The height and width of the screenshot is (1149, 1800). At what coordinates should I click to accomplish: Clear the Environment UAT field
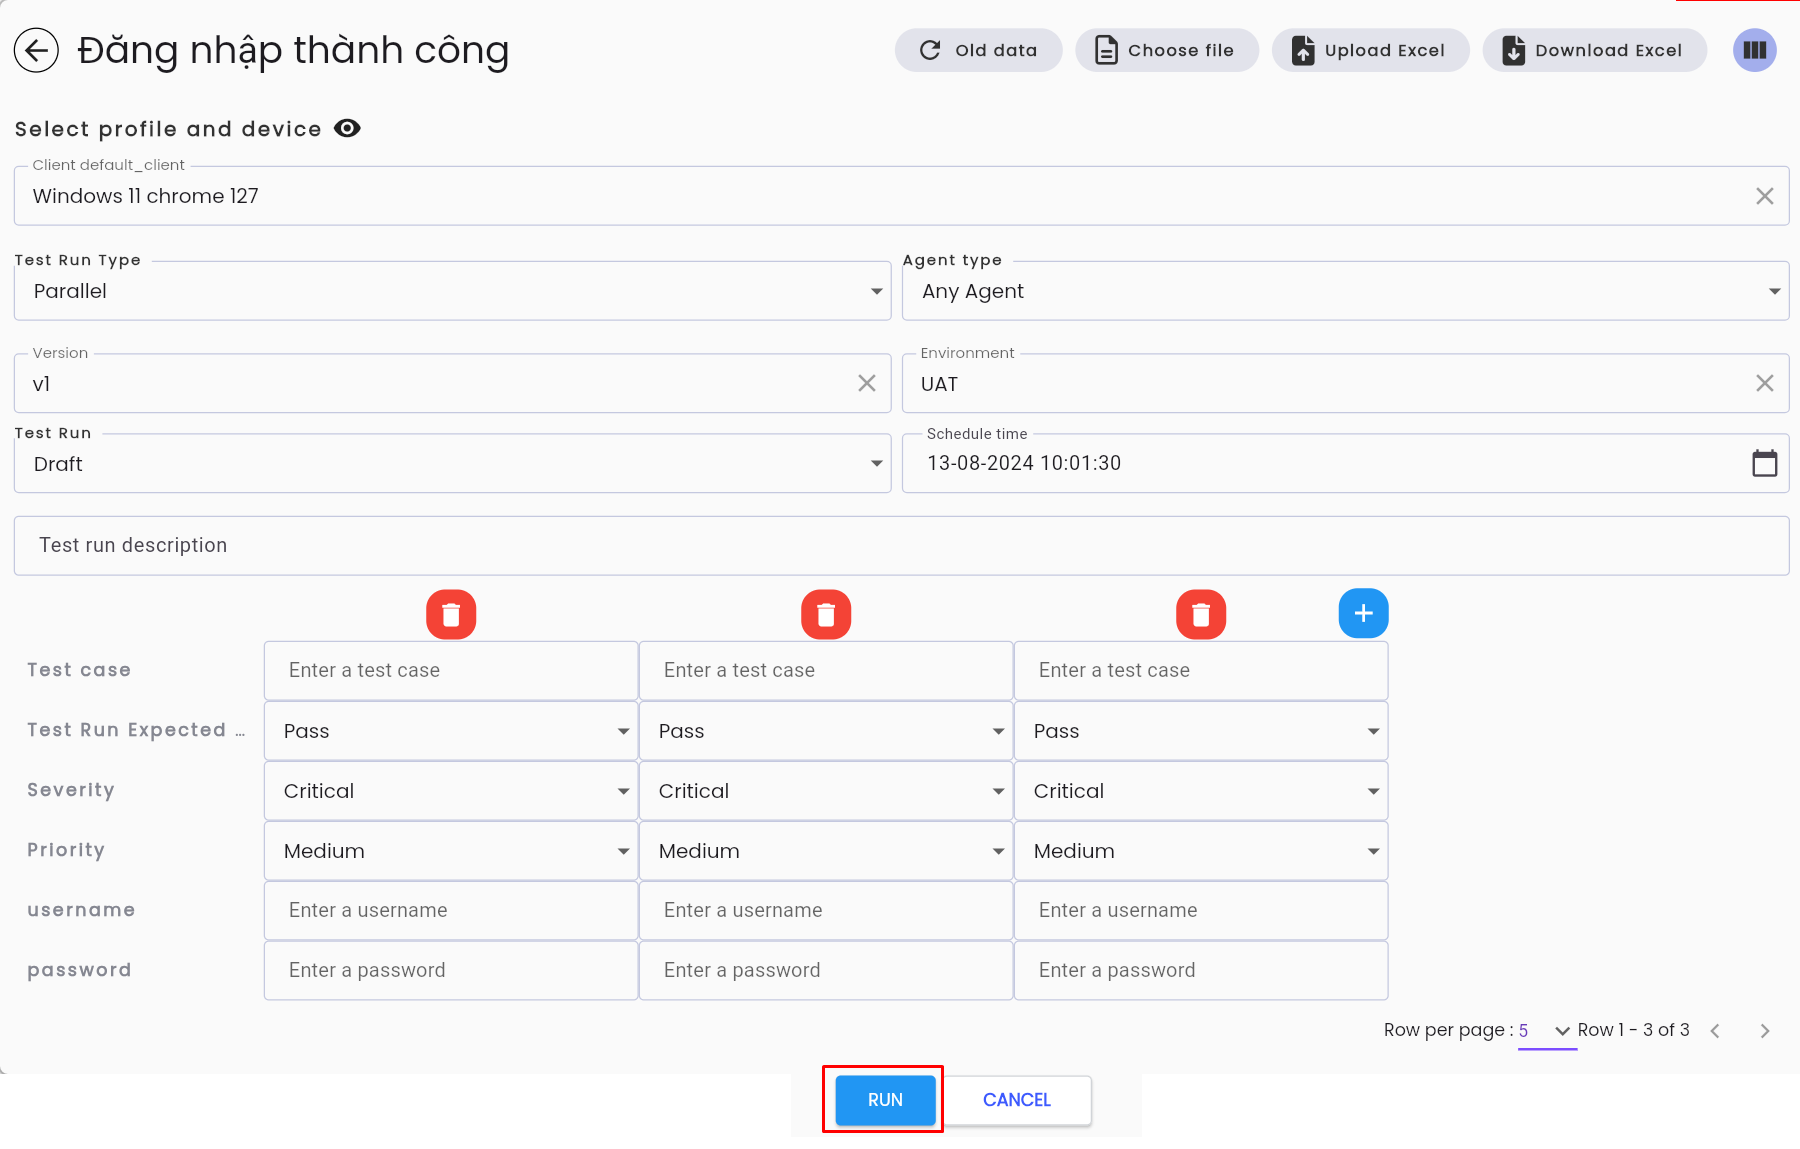[x=1764, y=383]
